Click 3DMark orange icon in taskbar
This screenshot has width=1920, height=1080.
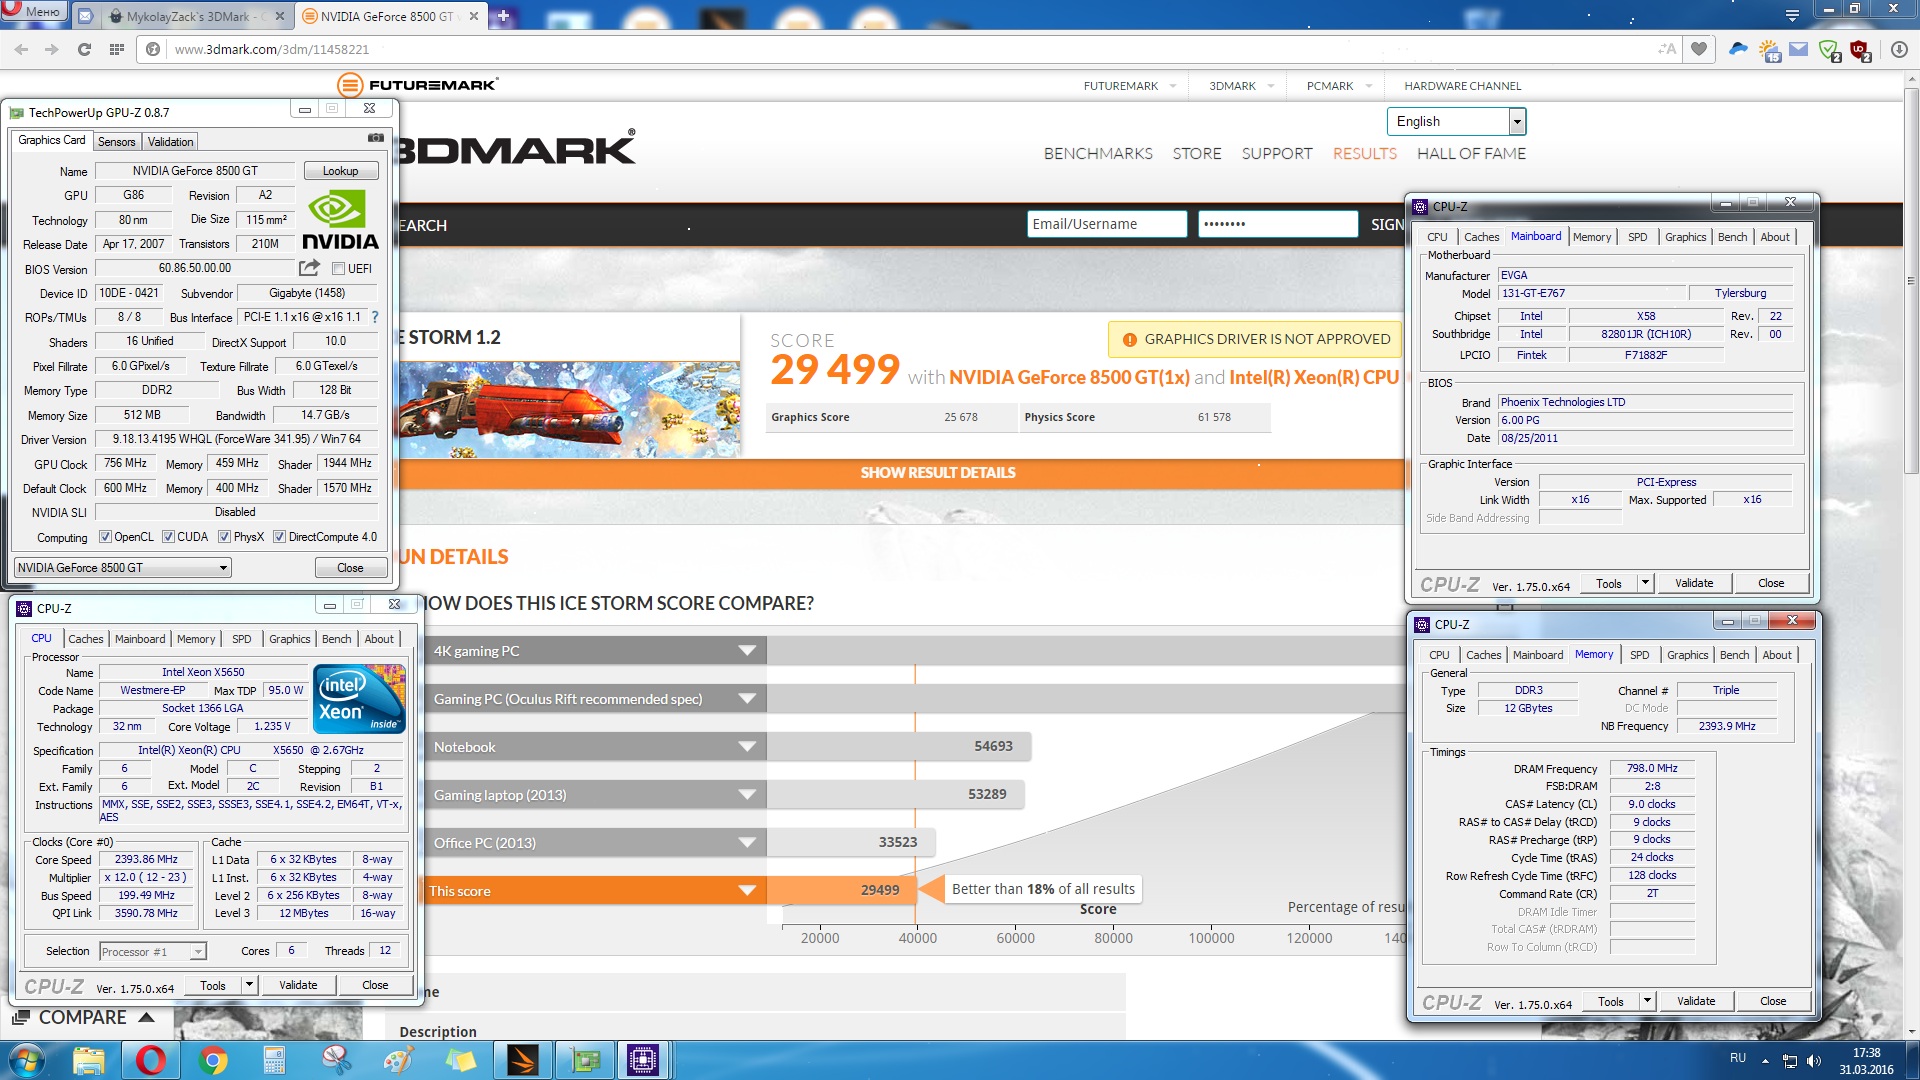click(522, 1060)
